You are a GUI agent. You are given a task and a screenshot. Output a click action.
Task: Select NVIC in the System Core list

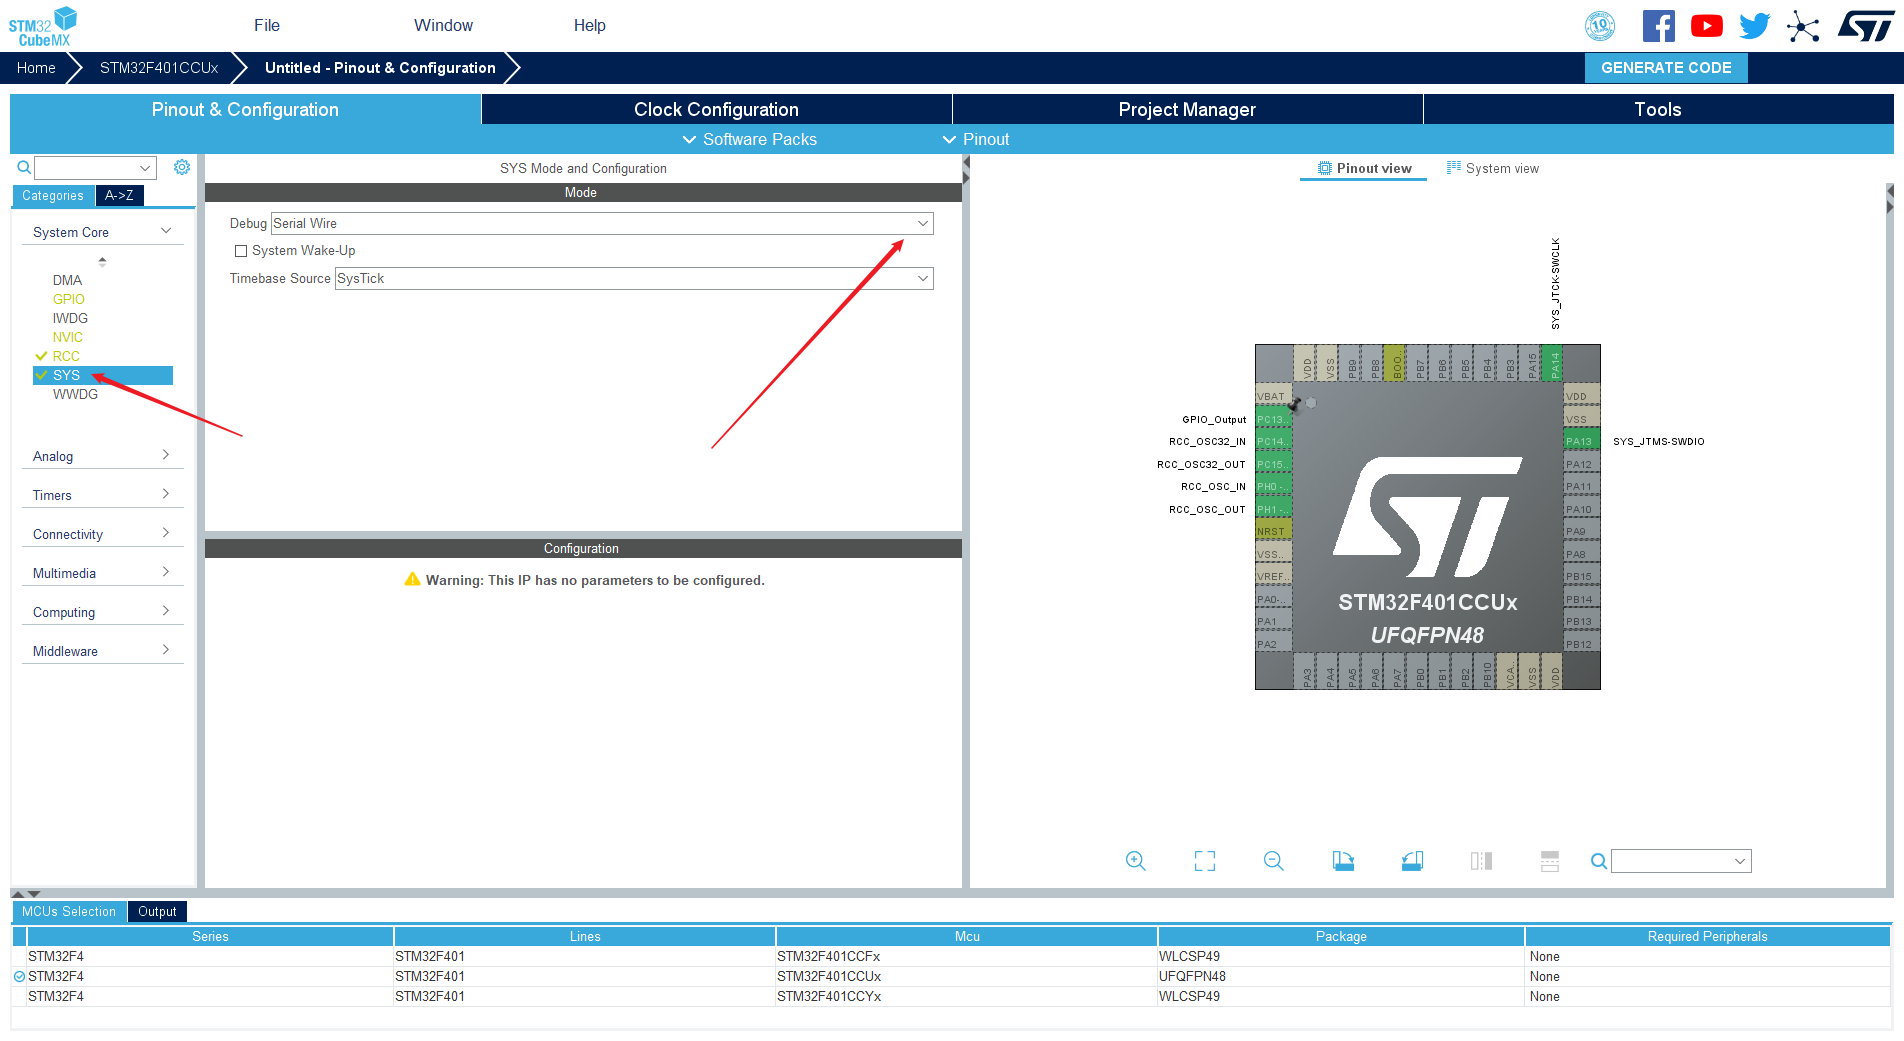(68, 337)
